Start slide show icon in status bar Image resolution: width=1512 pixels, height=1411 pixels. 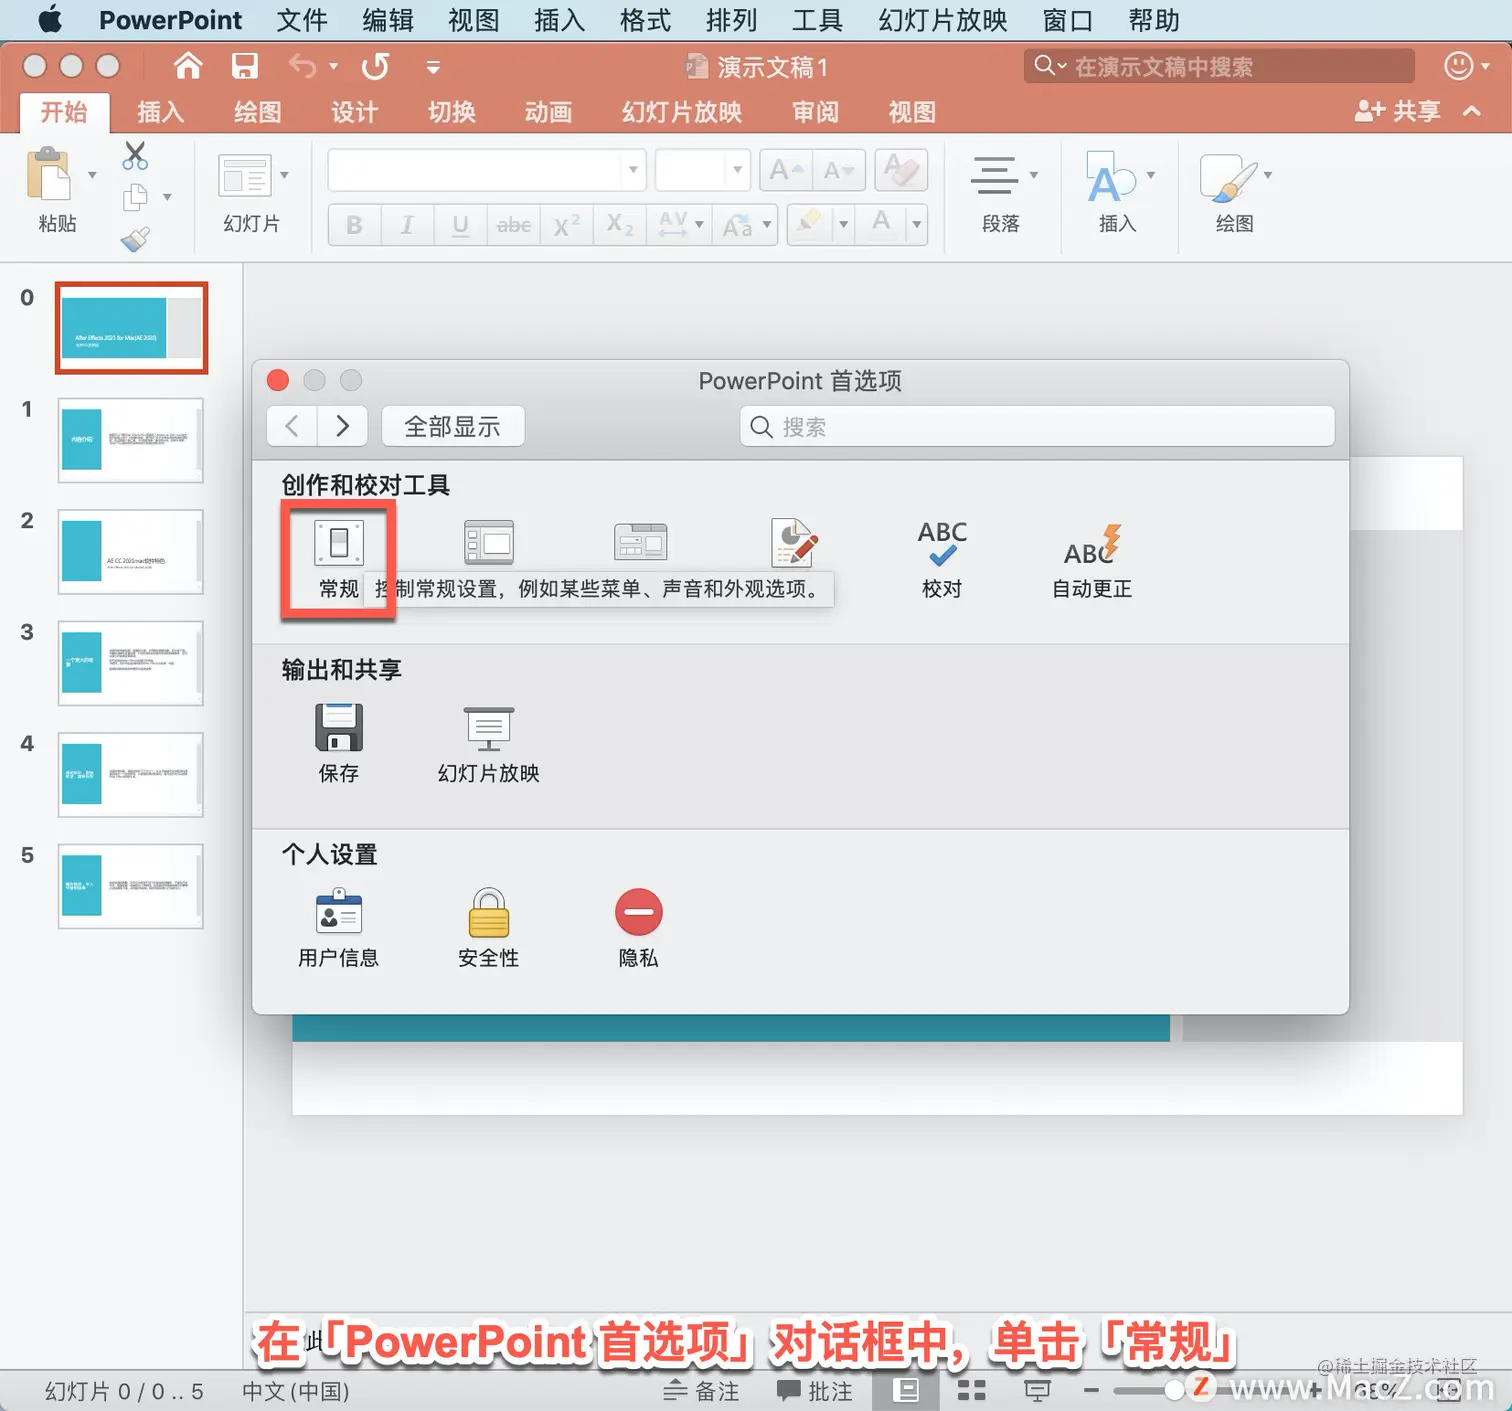(1037, 1390)
